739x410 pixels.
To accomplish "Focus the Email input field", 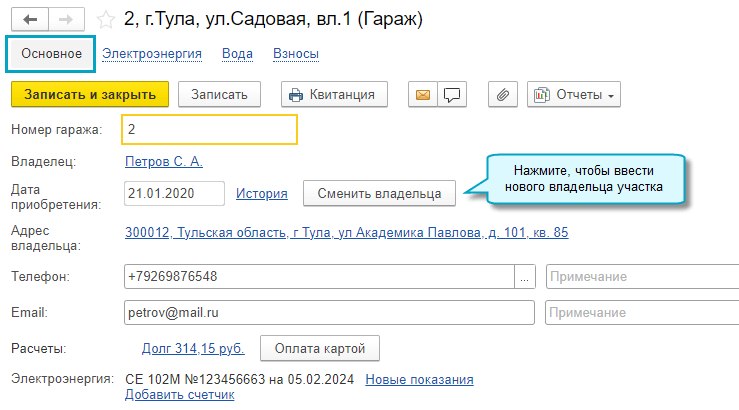I will pyautogui.click(x=329, y=313).
